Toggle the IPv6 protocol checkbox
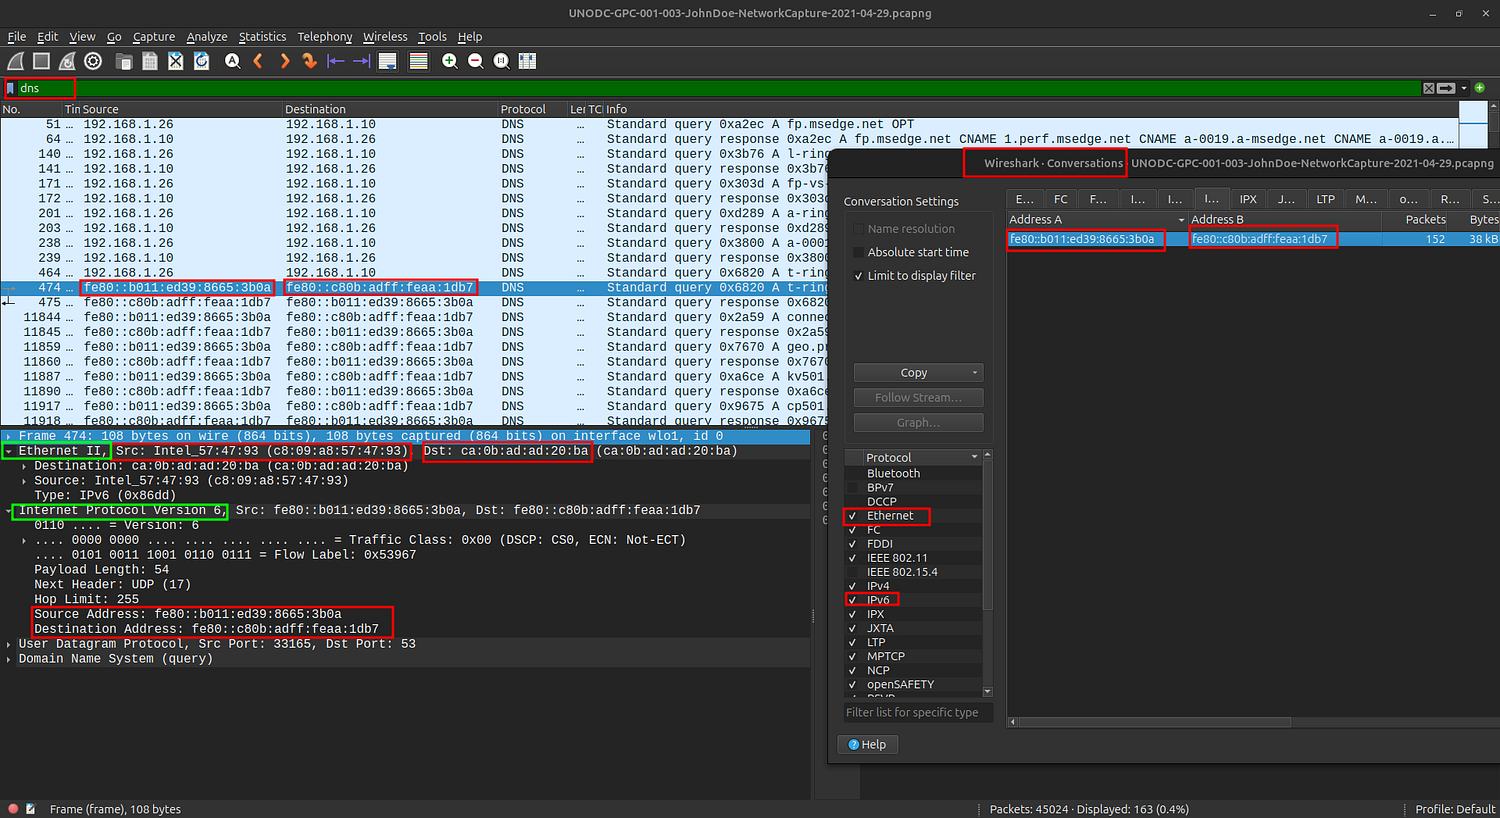The width and height of the screenshot is (1500, 818). click(852, 600)
